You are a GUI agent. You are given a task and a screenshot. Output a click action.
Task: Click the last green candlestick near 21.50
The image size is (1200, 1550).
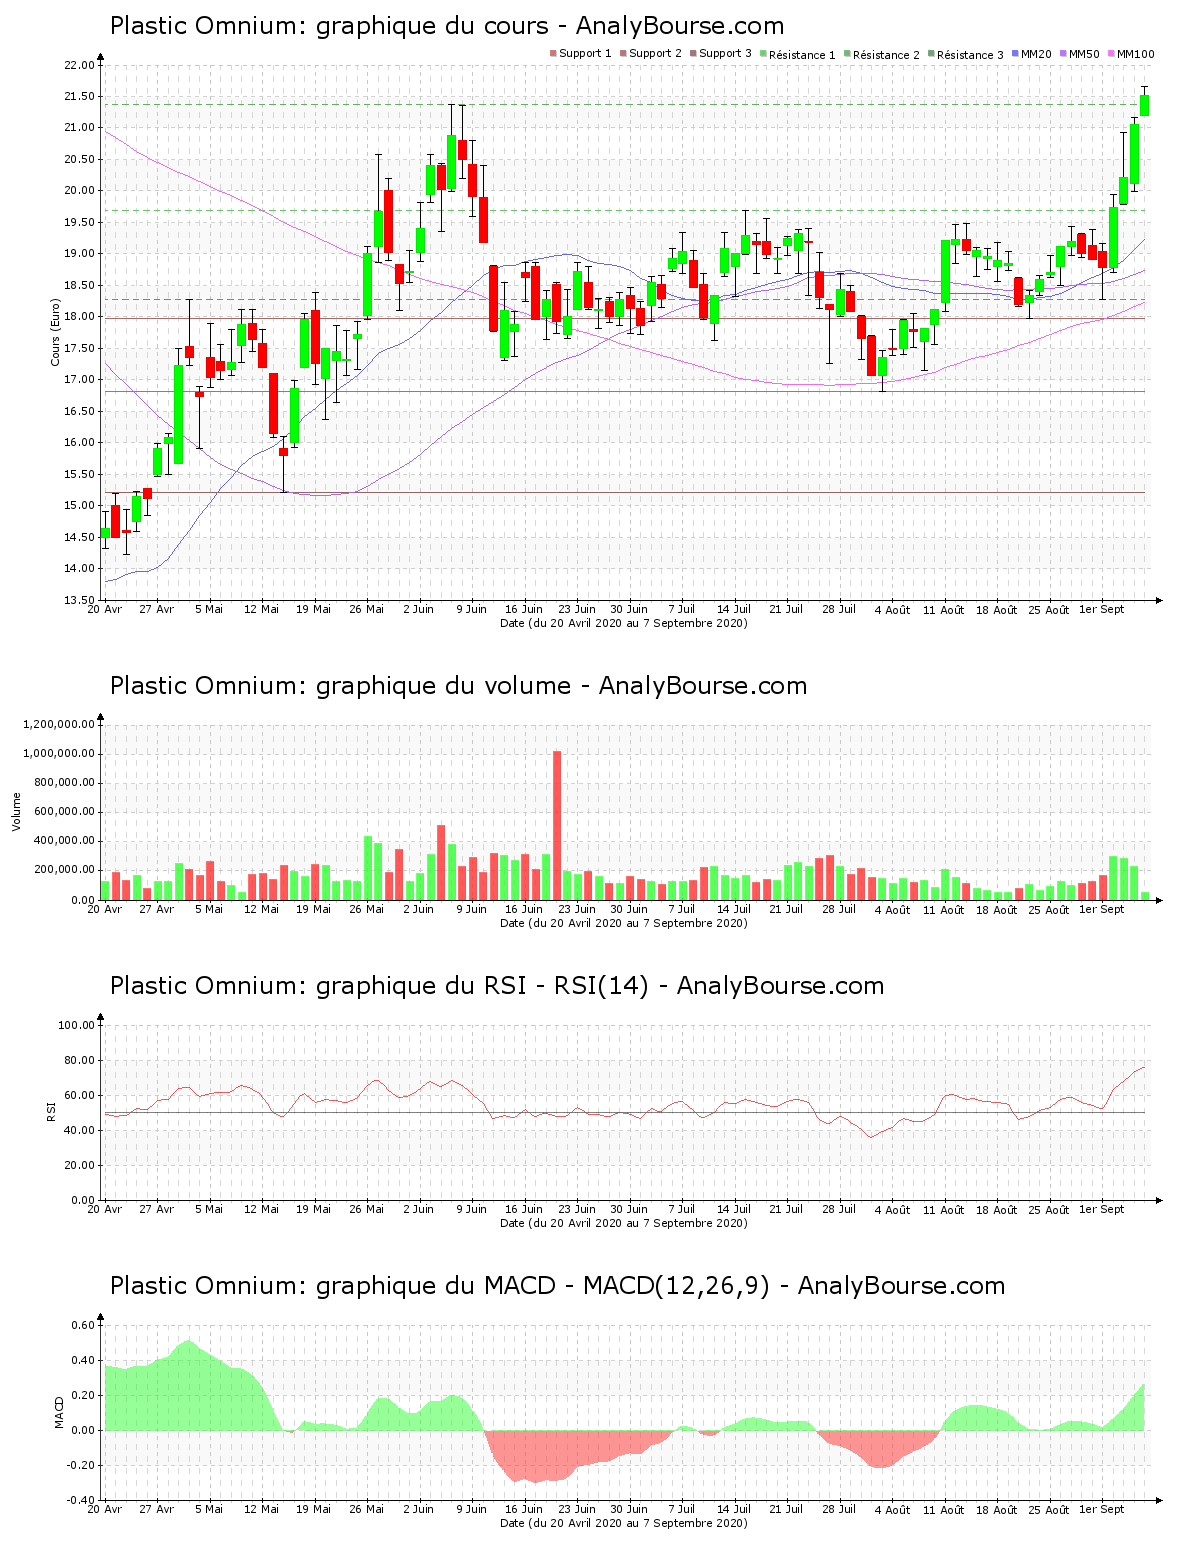click(1144, 105)
